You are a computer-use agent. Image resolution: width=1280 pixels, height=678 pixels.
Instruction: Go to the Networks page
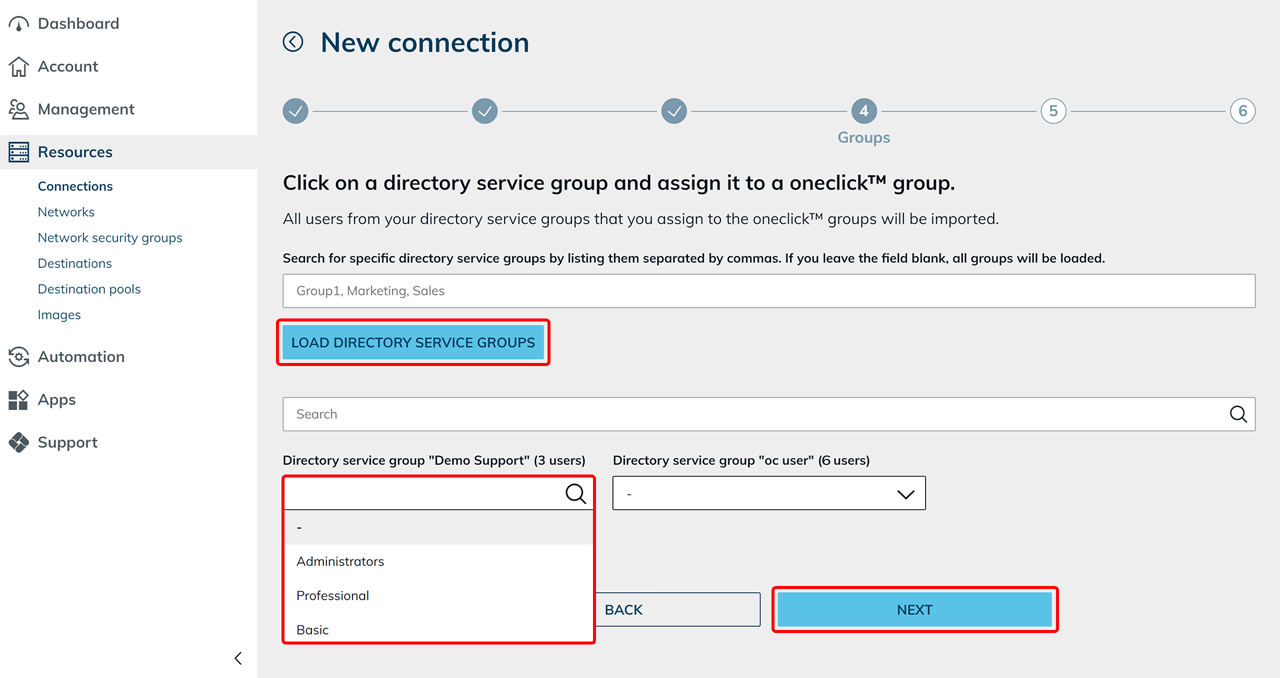click(x=66, y=212)
